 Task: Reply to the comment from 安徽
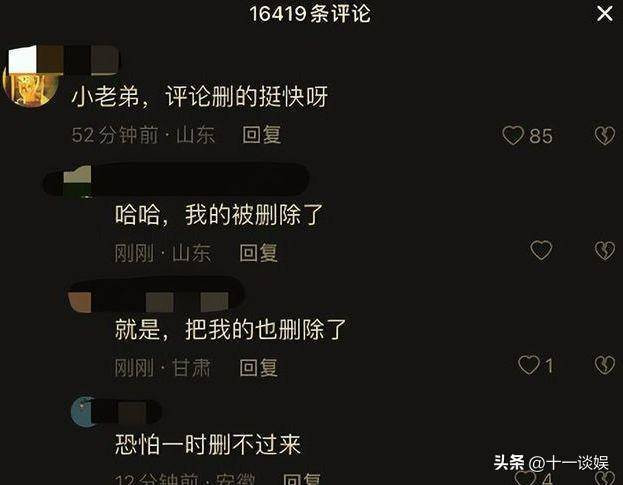click(302, 479)
